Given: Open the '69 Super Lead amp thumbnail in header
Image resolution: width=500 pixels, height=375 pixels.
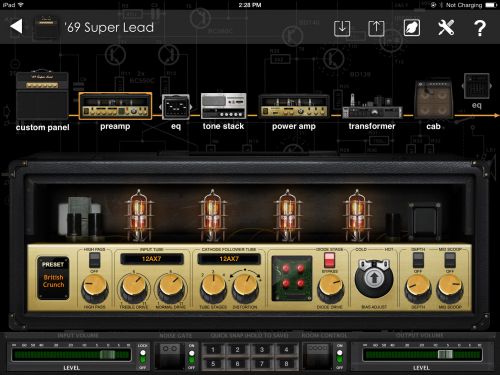Looking at the screenshot, I should (46, 28).
